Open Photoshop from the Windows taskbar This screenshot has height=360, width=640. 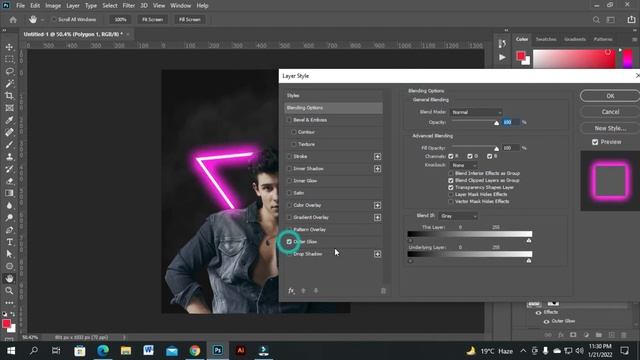(218, 351)
